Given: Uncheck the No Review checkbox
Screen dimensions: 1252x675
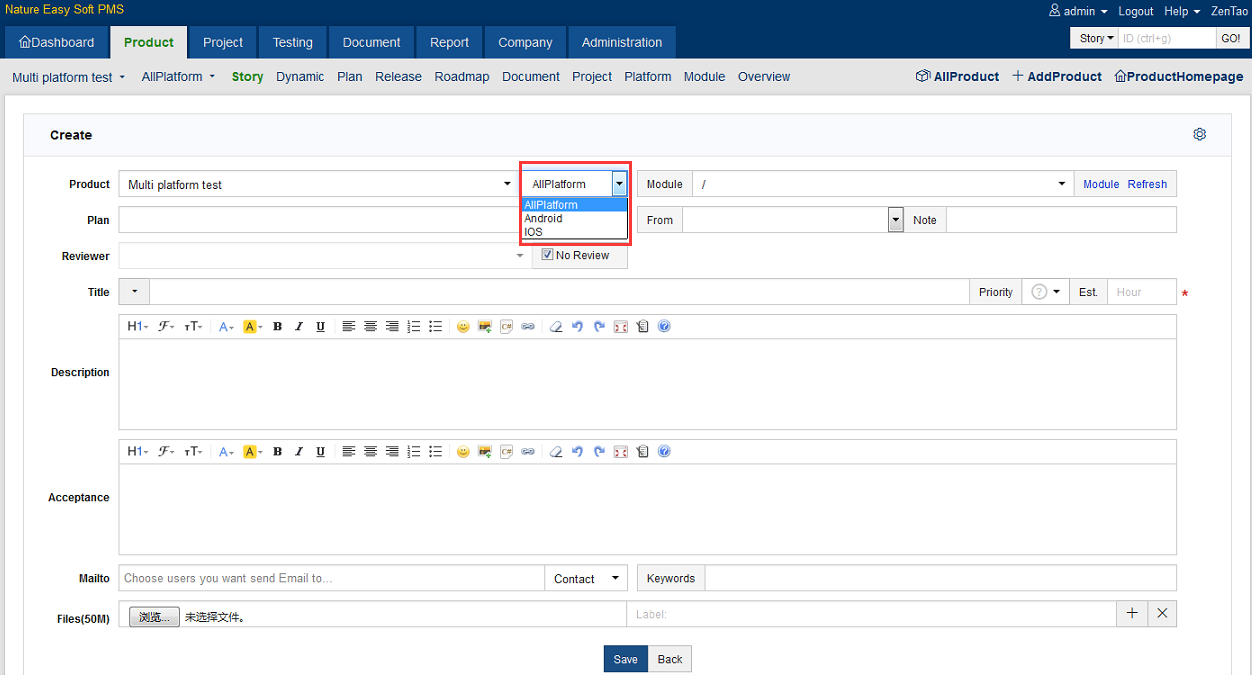Looking at the screenshot, I should coord(547,255).
